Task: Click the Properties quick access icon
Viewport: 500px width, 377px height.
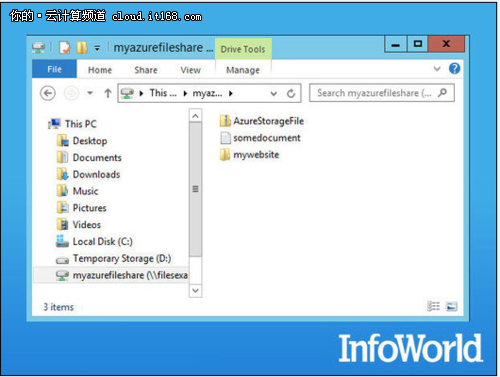Action: pyautogui.click(x=65, y=48)
